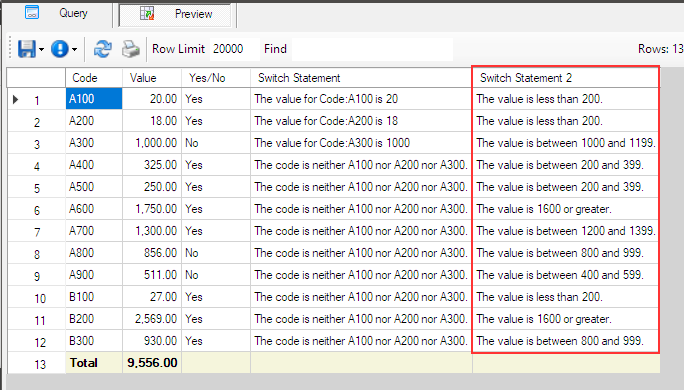The height and width of the screenshot is (390, 684).
Task: Click the row 1 selector arrow
Action: (16, 99)
